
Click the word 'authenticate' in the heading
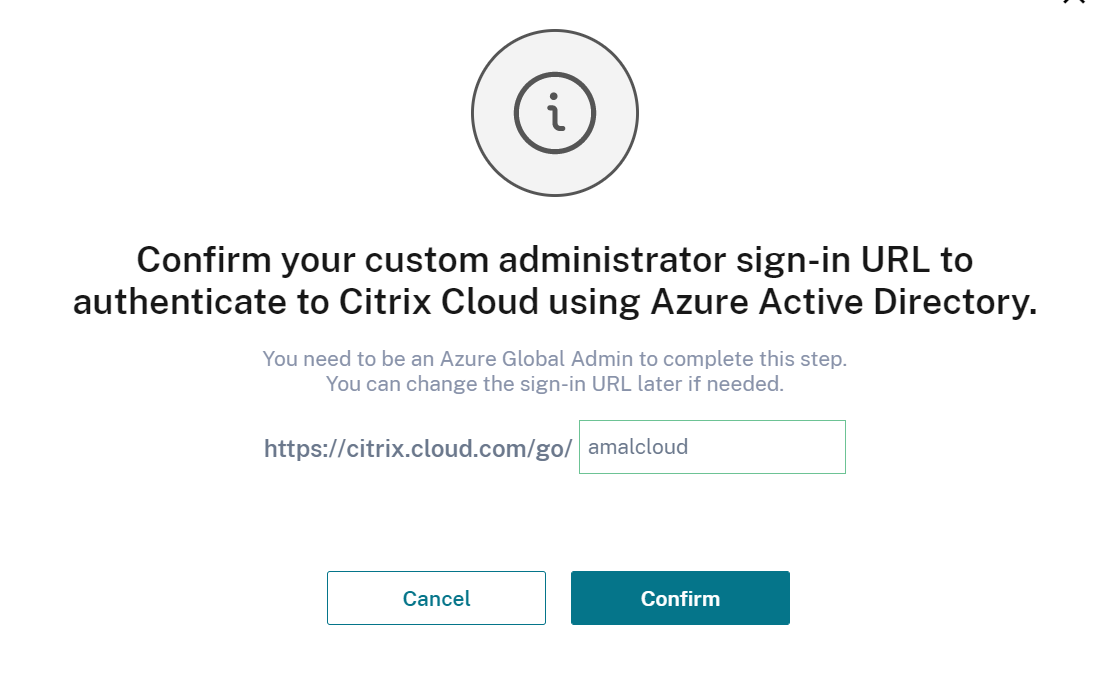[x=180, y=303]
